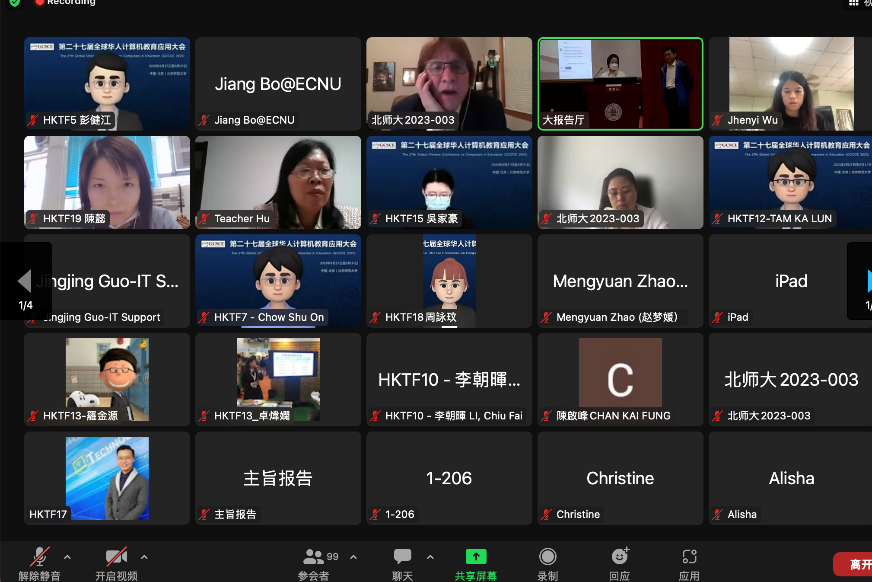Open the 应用 apps panel
Screen dimensions: 872x582
tap(690, 564)
